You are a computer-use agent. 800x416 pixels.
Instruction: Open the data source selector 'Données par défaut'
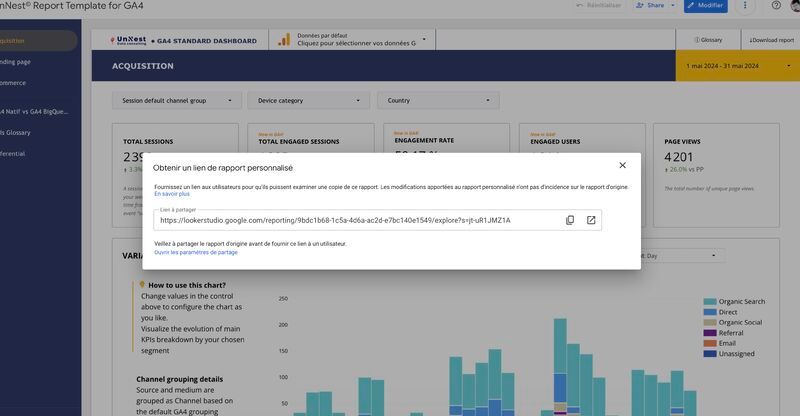pos(352,40)
